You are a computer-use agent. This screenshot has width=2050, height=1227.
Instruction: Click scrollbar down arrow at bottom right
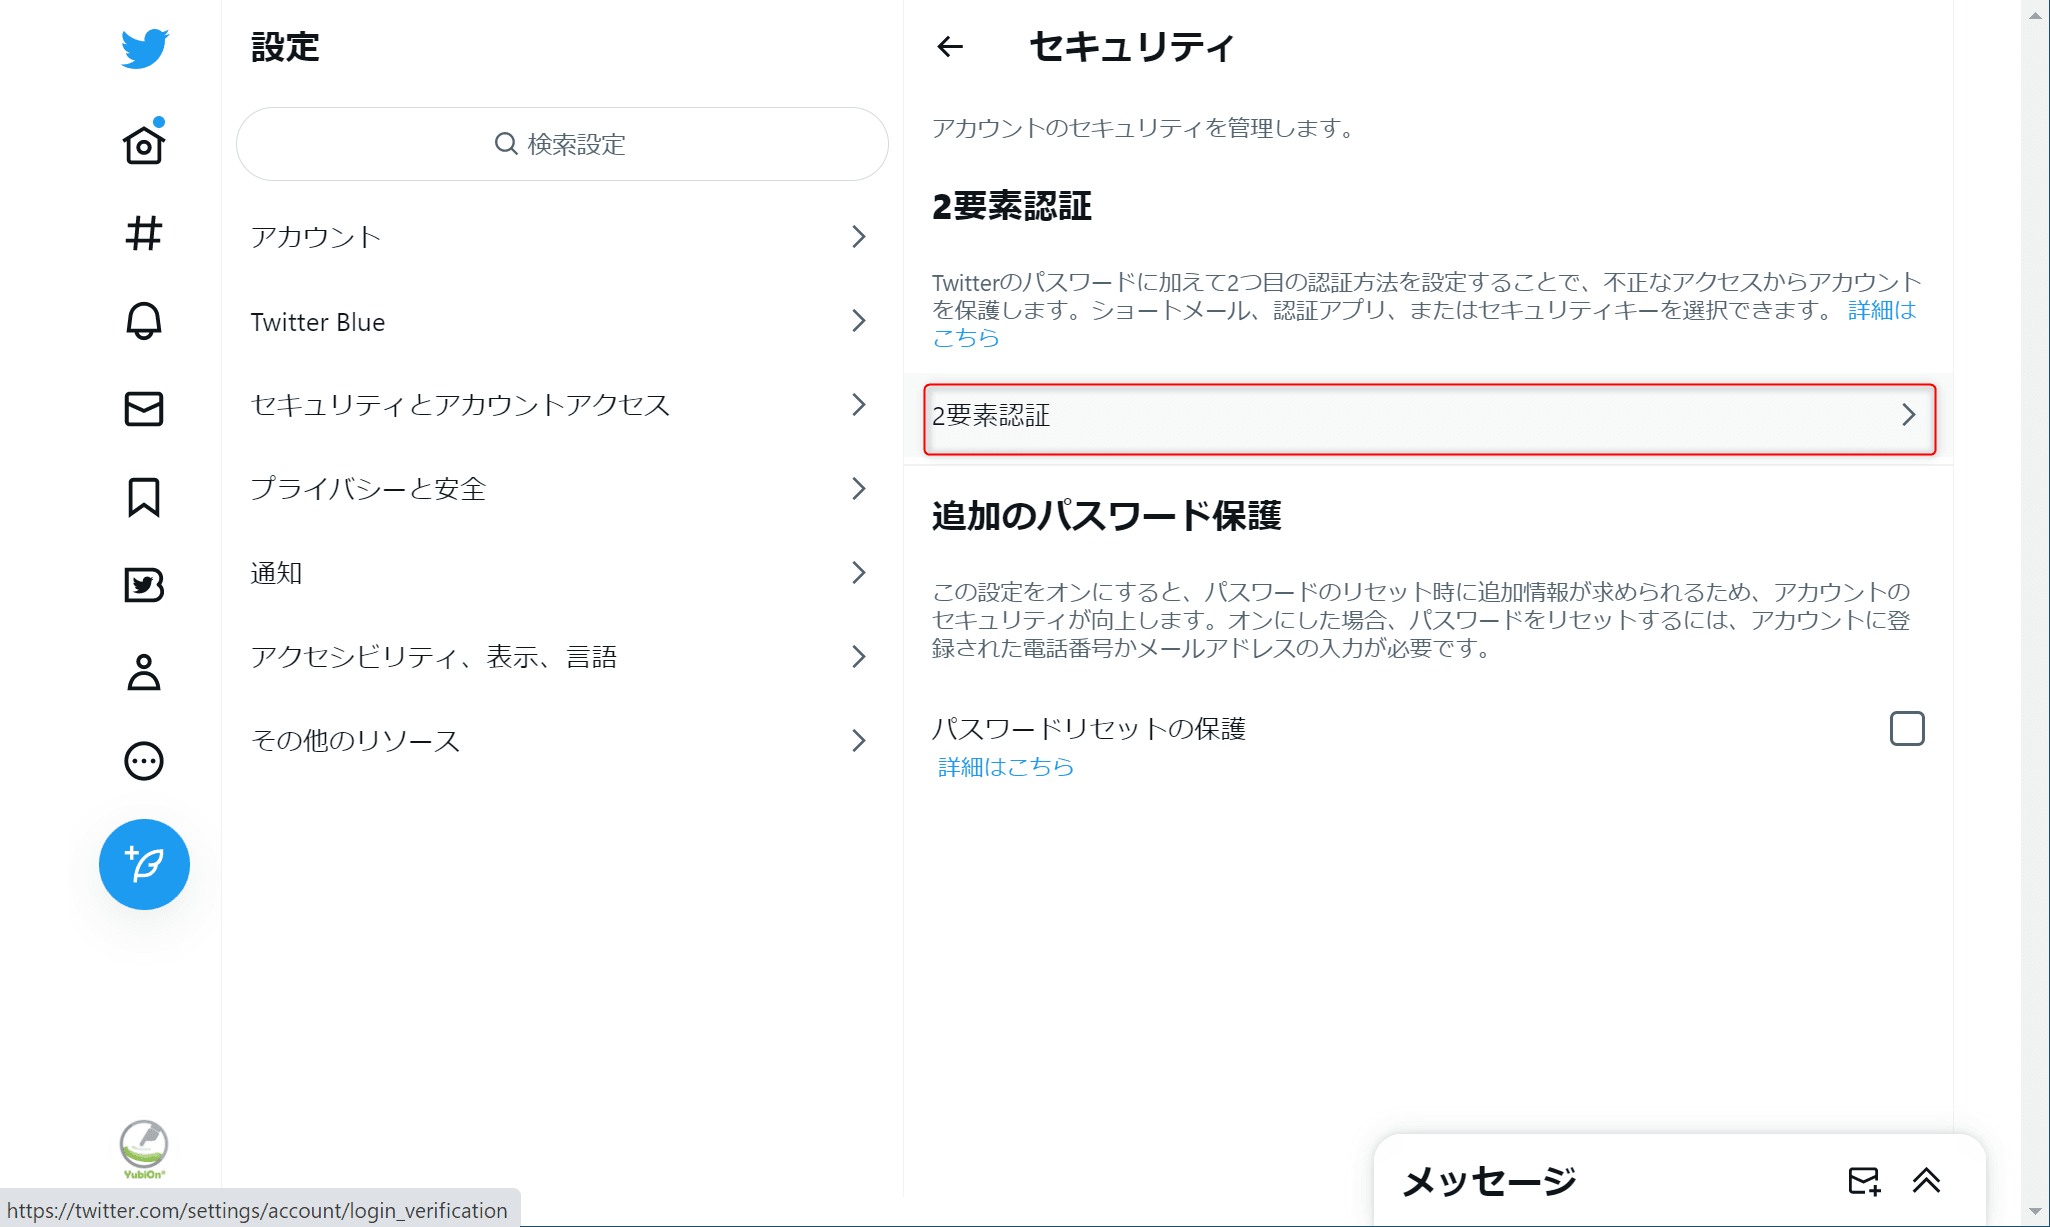pos(2035,1212)
